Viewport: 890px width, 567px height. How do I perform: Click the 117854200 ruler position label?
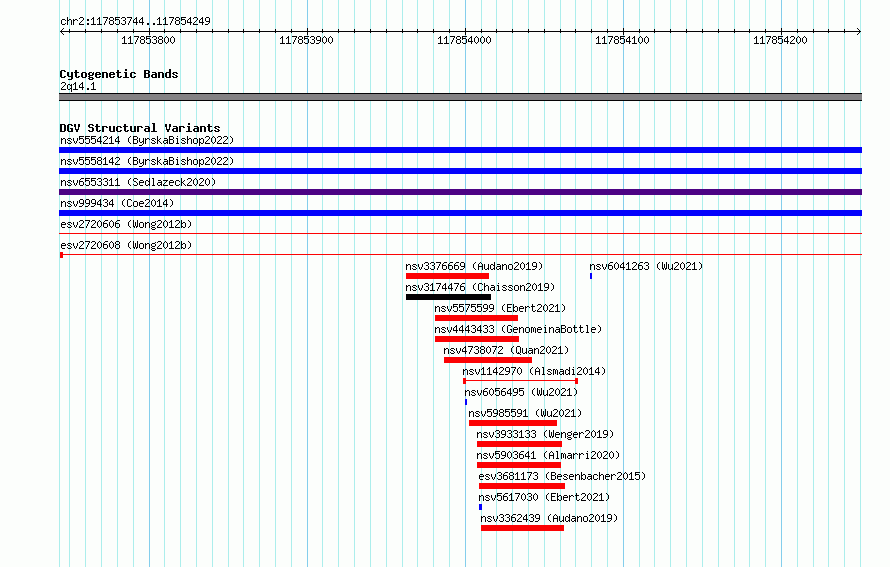[x=780, y=40]
